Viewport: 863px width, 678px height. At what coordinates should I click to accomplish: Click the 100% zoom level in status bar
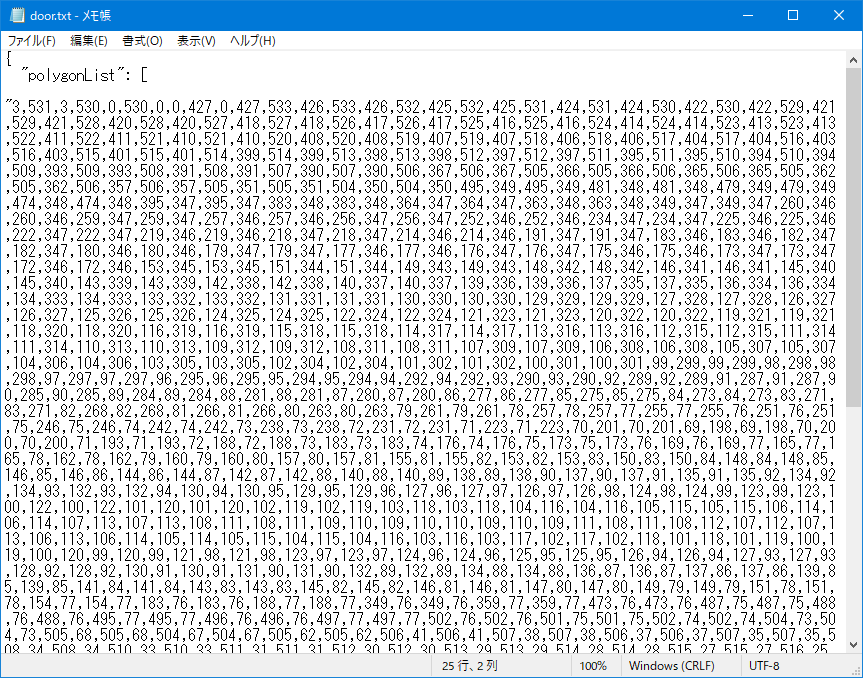[593, 666]
